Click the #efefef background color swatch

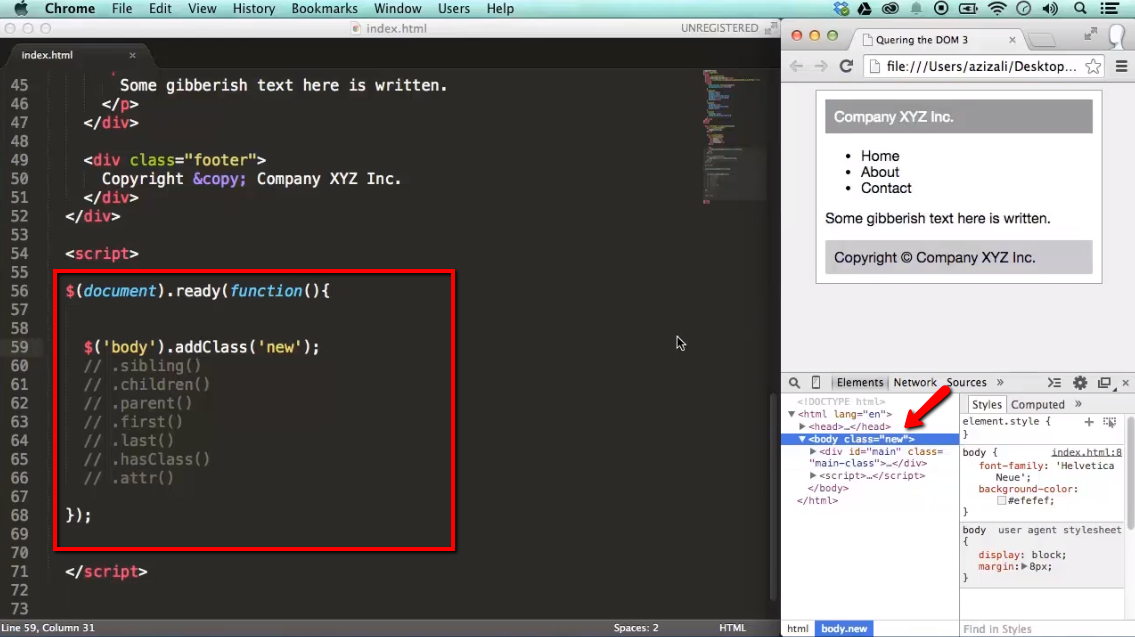point(1001,501)
